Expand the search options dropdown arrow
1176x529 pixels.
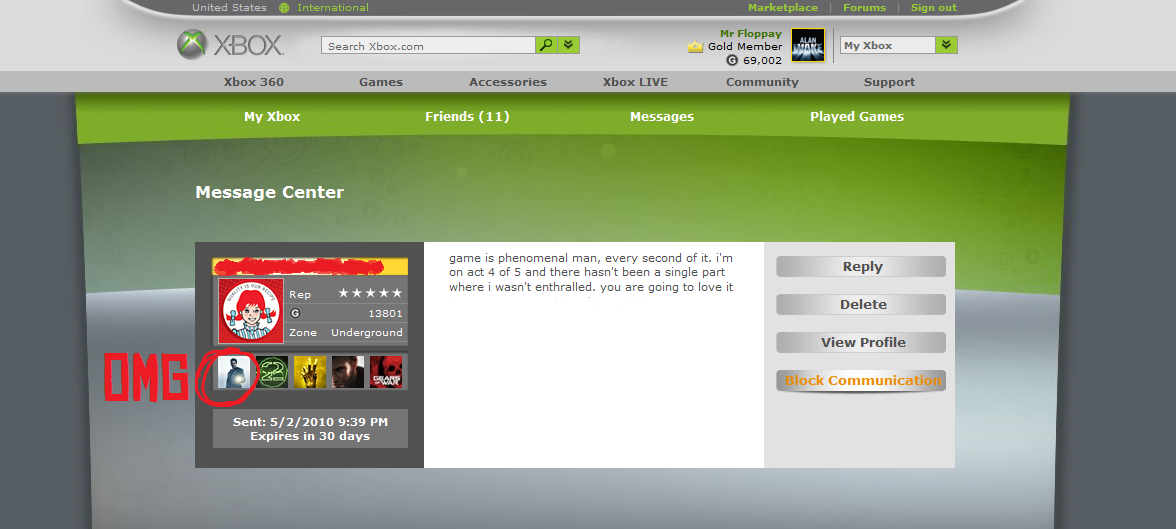tap(568, 45)
